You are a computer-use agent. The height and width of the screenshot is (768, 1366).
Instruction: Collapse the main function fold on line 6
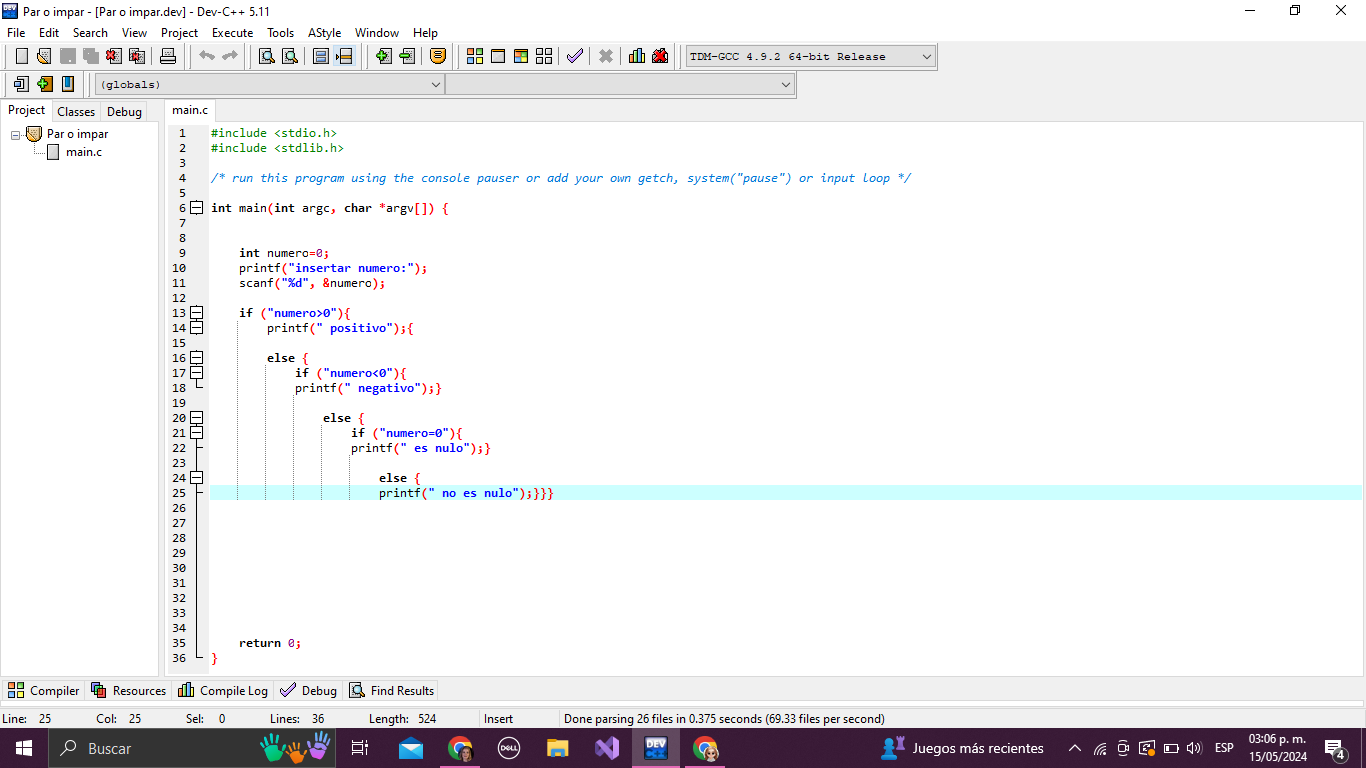[x=197, y=208]
